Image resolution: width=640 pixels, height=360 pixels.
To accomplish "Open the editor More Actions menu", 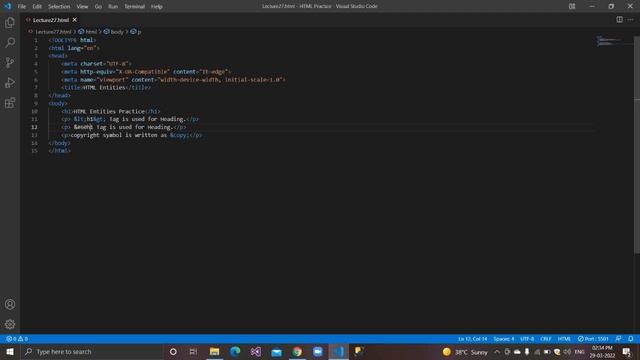I will click(x=631, y=20).
